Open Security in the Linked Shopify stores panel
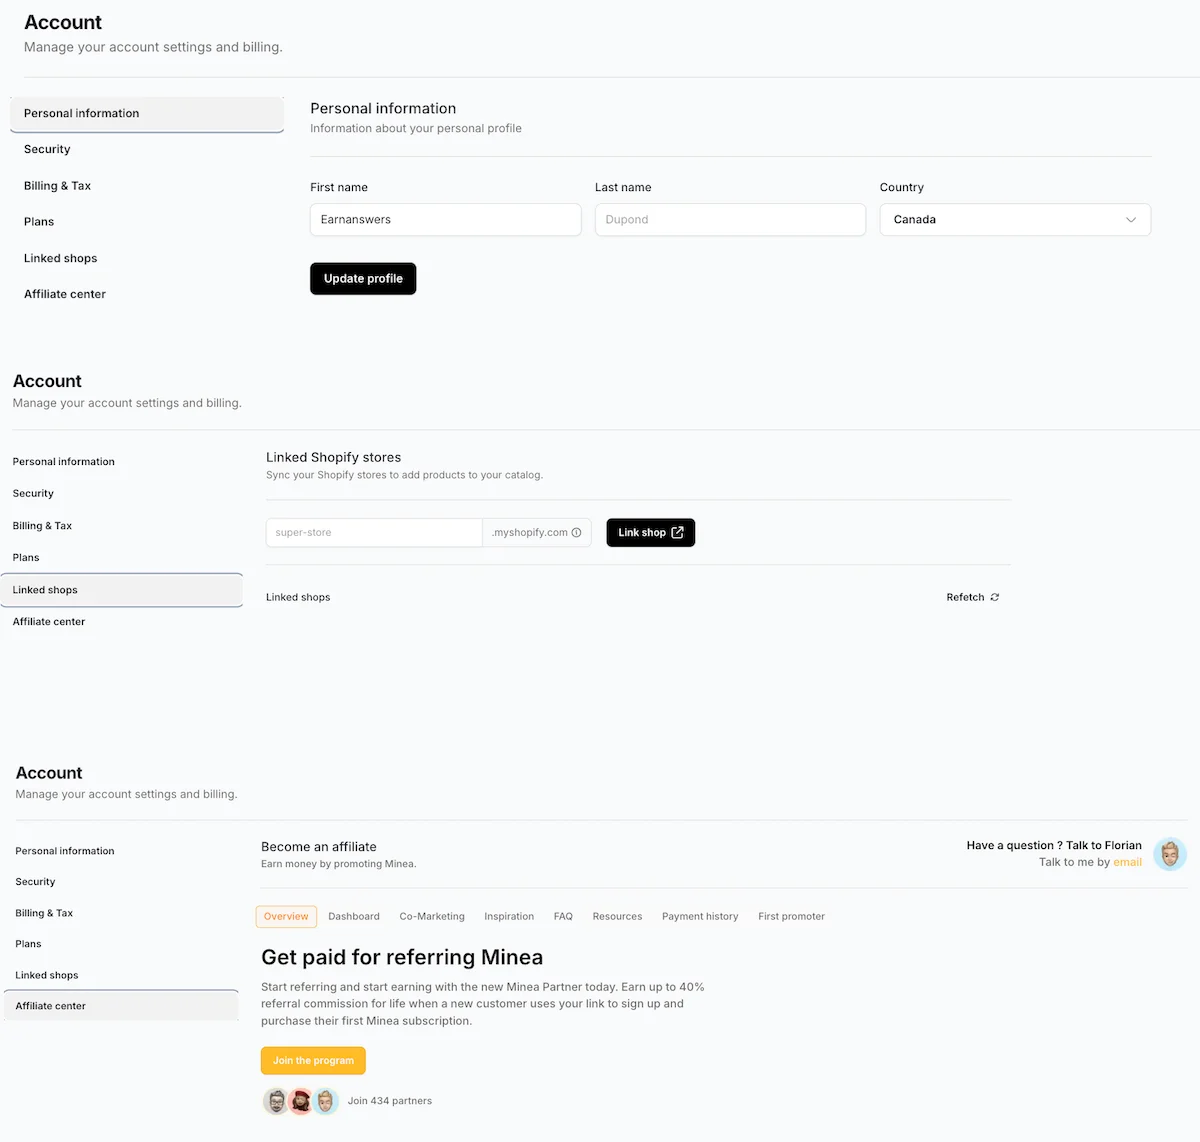 coord(33,494)
